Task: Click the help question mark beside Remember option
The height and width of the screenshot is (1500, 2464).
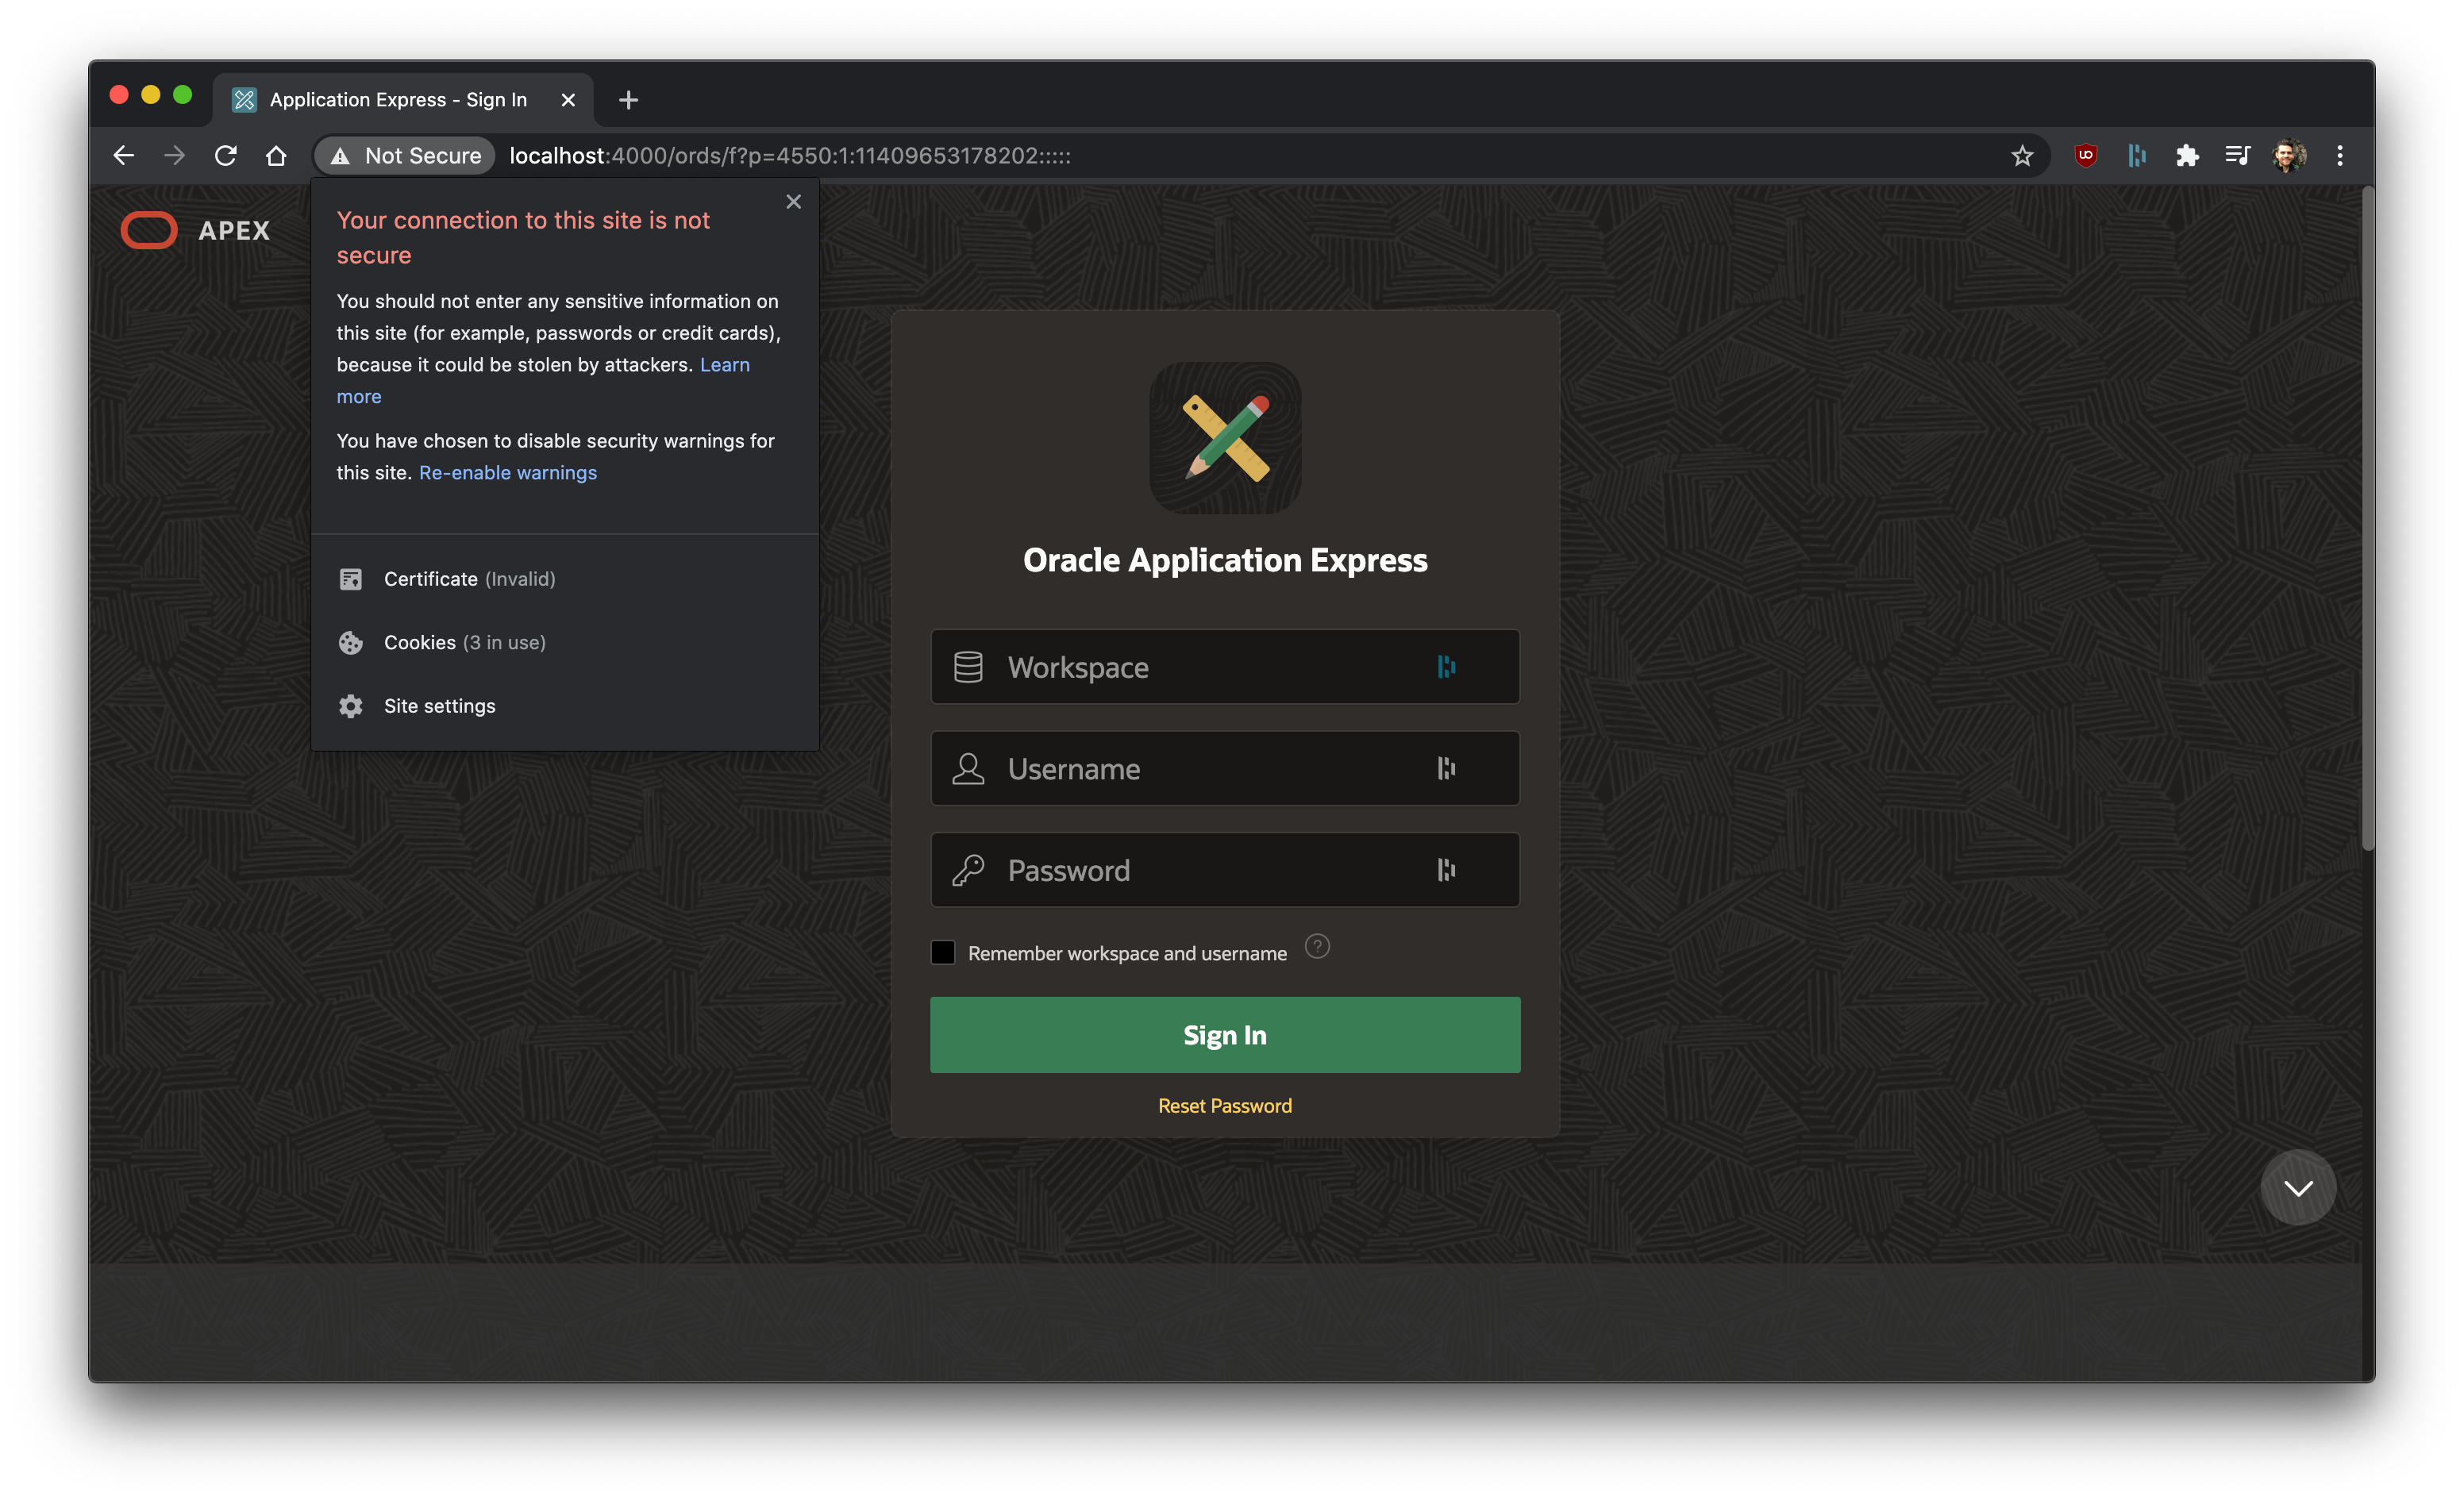Action: click(x=1317, y=946)
